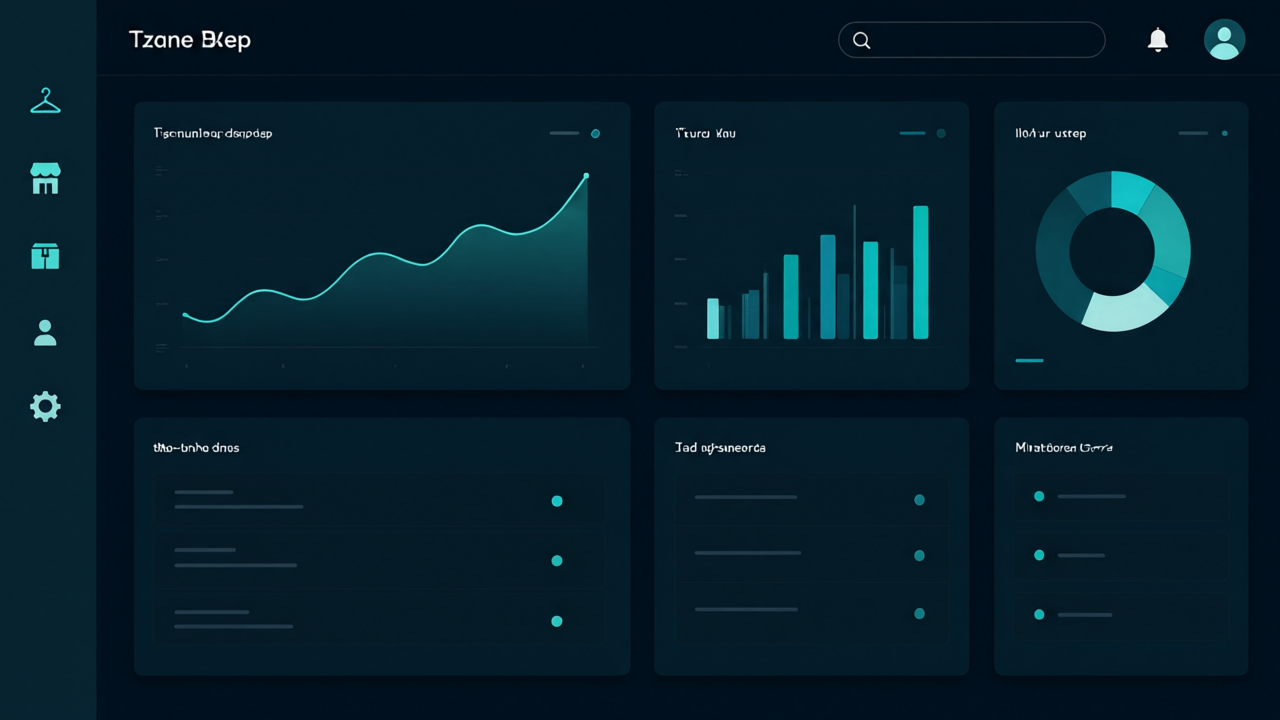Click the teal legend line below the donut
Viewport: 1280px width, 720px height.
tap(1029, 360)
